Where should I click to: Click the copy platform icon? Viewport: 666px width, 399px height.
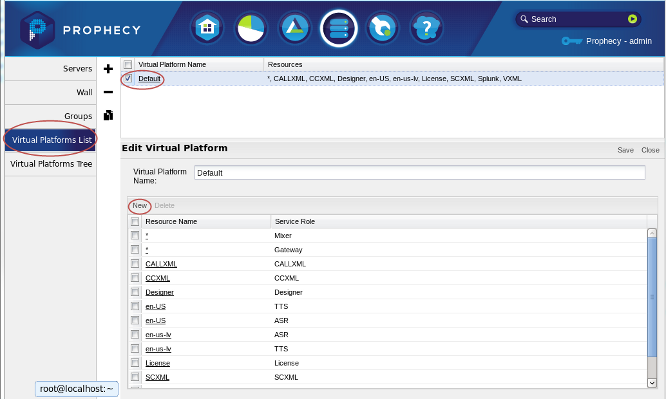pyautogui.click(x=108, y=115)
